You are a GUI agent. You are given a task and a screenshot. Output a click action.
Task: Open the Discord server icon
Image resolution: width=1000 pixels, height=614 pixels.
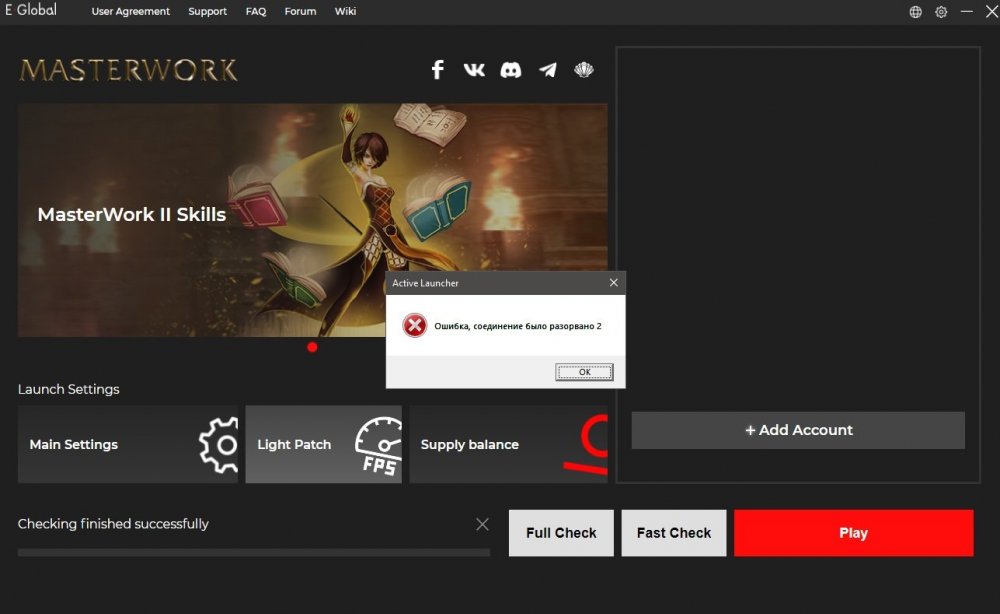(511, 70)
